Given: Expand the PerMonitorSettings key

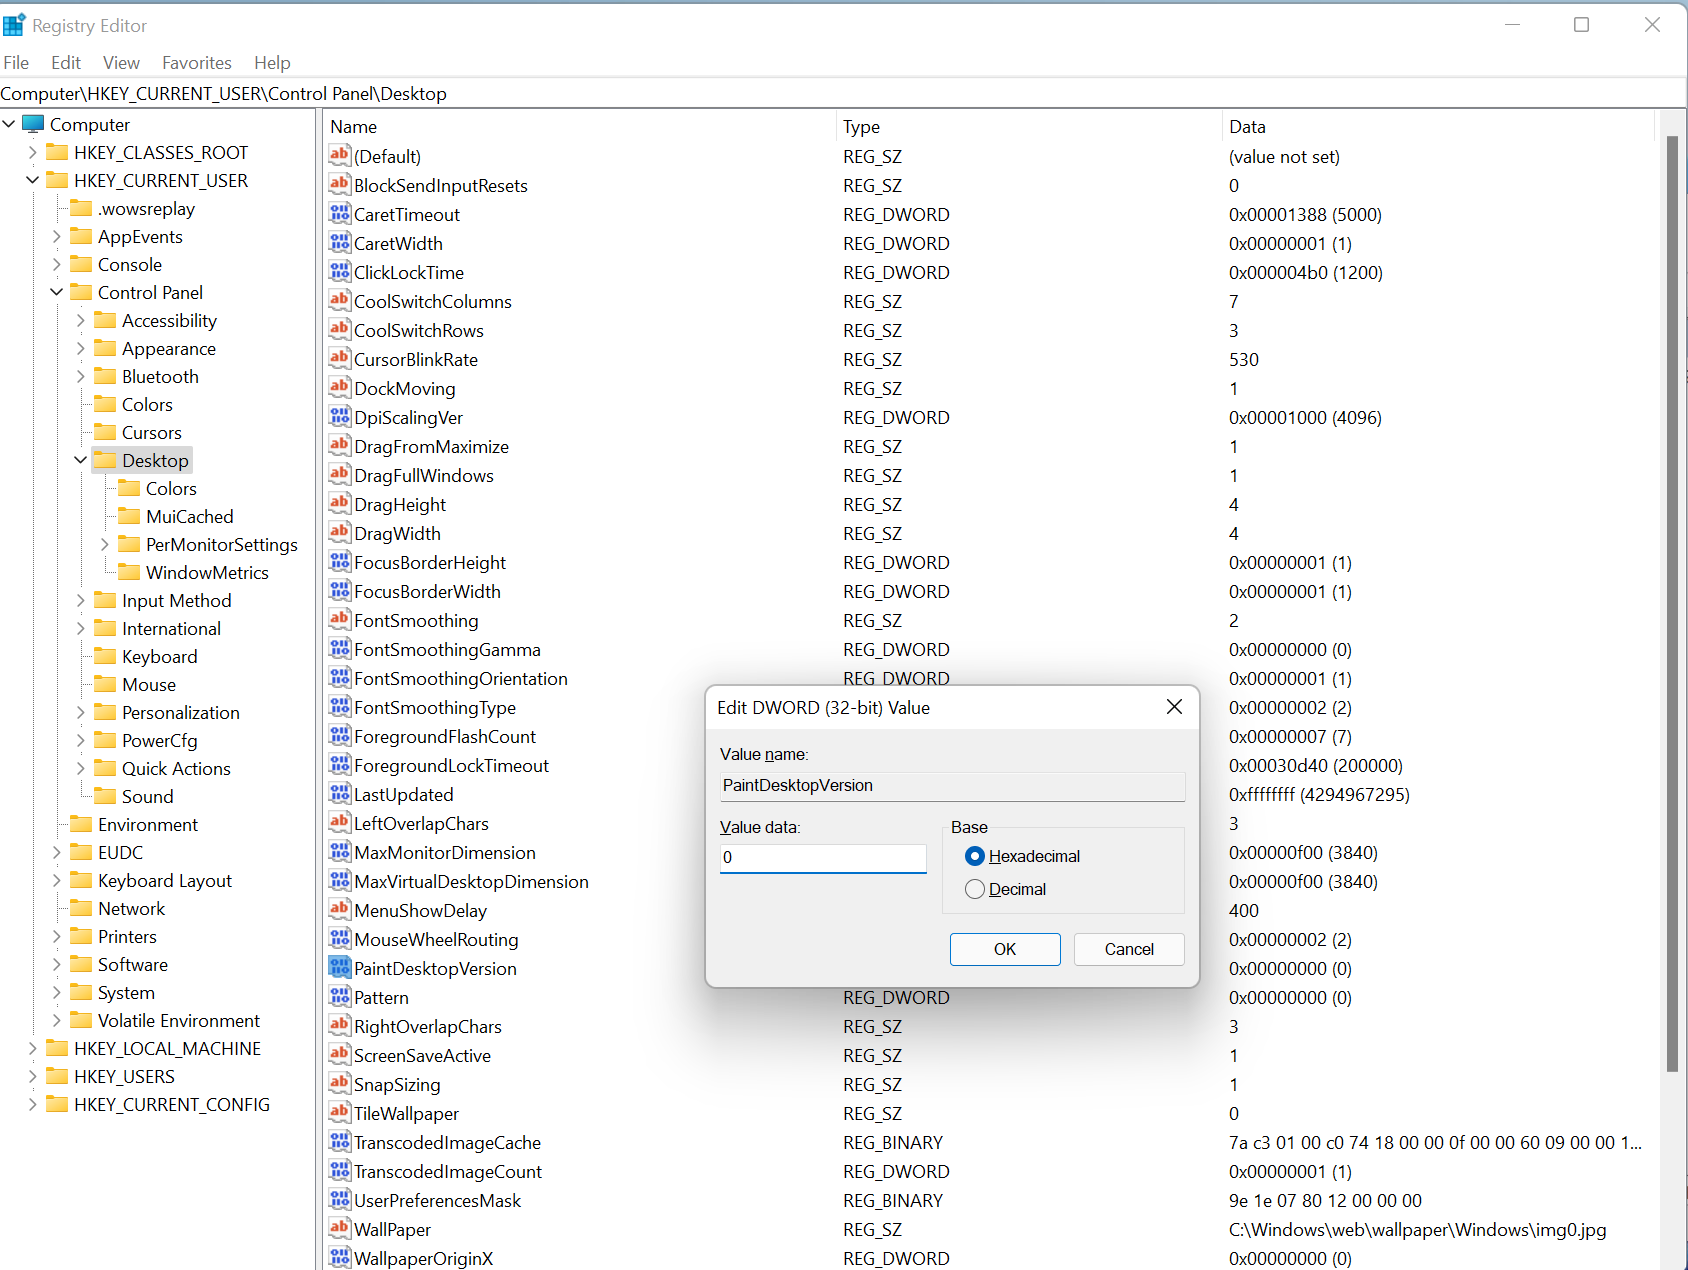Looking at the screenshot, I should point(105,544).
